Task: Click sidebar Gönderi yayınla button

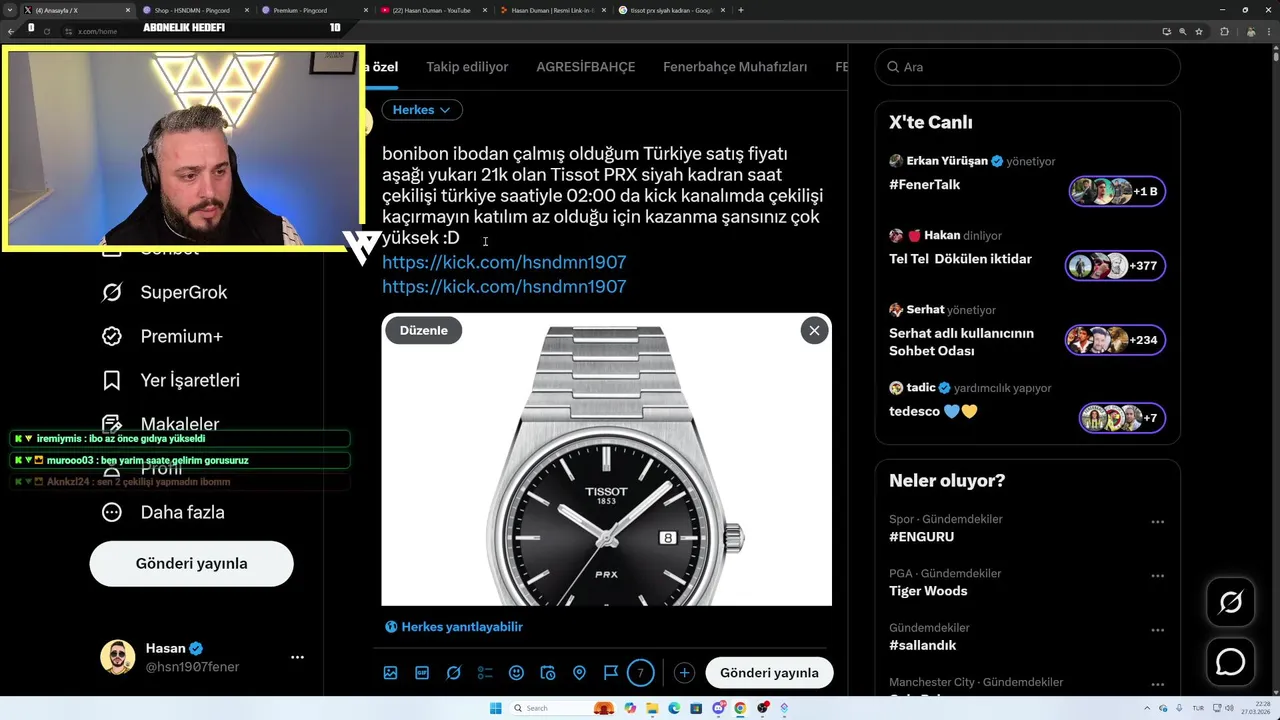Action: click(191, 563)
